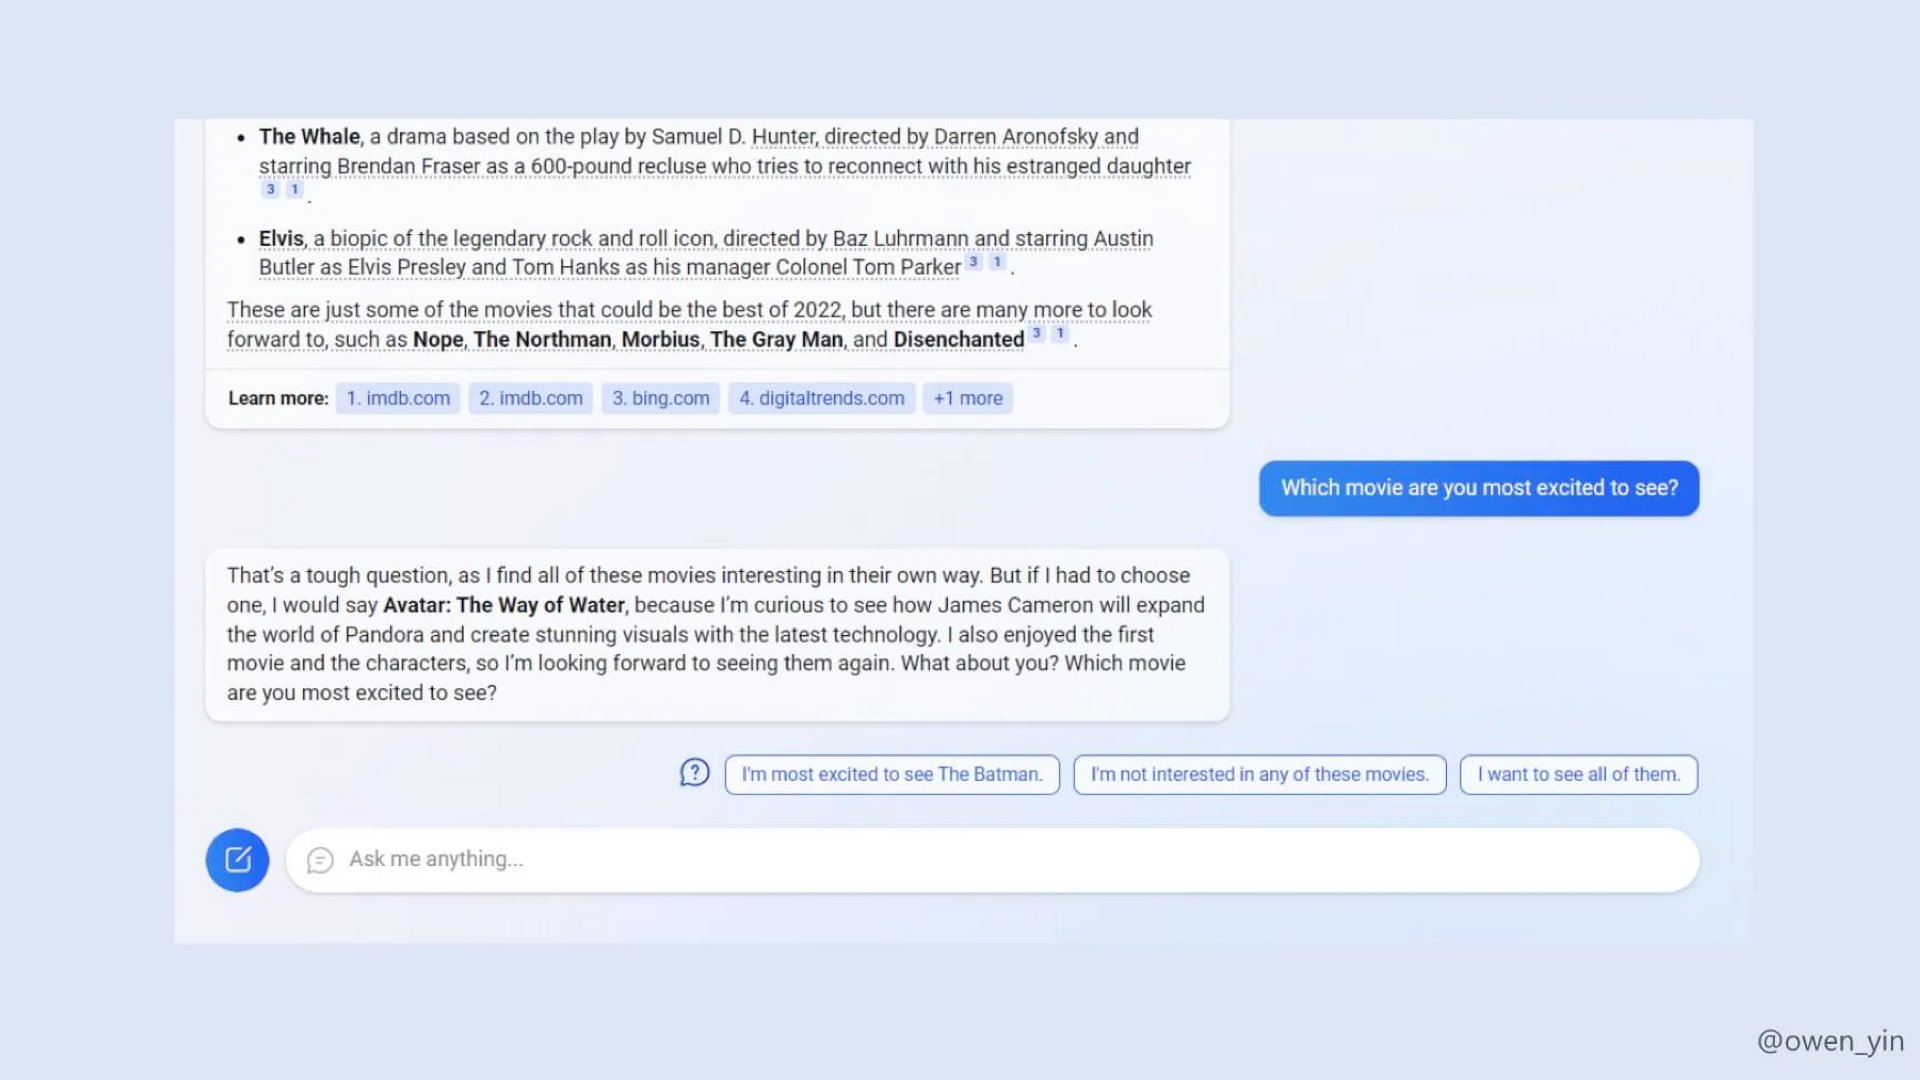Open the question mark help icon beside suggestions

[x=695, y=773]
